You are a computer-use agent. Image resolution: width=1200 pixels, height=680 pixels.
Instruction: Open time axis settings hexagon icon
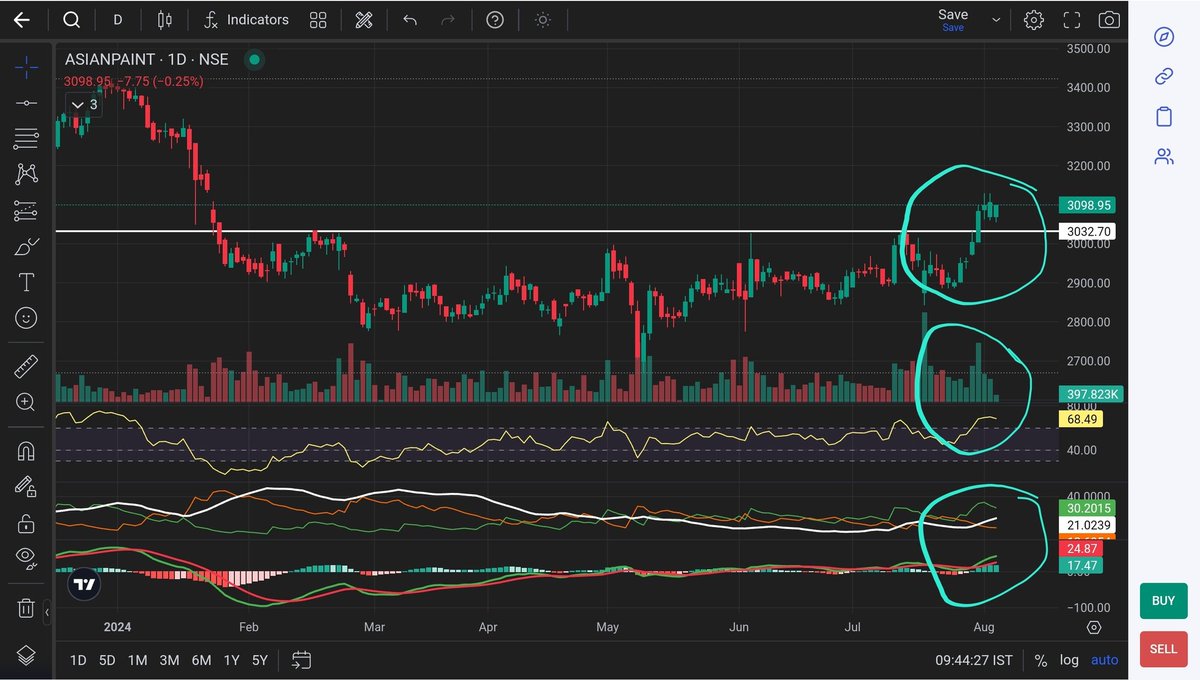(1094, 627)
